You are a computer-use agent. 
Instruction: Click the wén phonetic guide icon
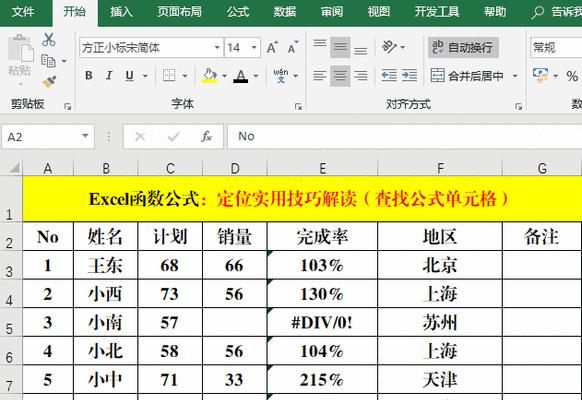(281, 75)
